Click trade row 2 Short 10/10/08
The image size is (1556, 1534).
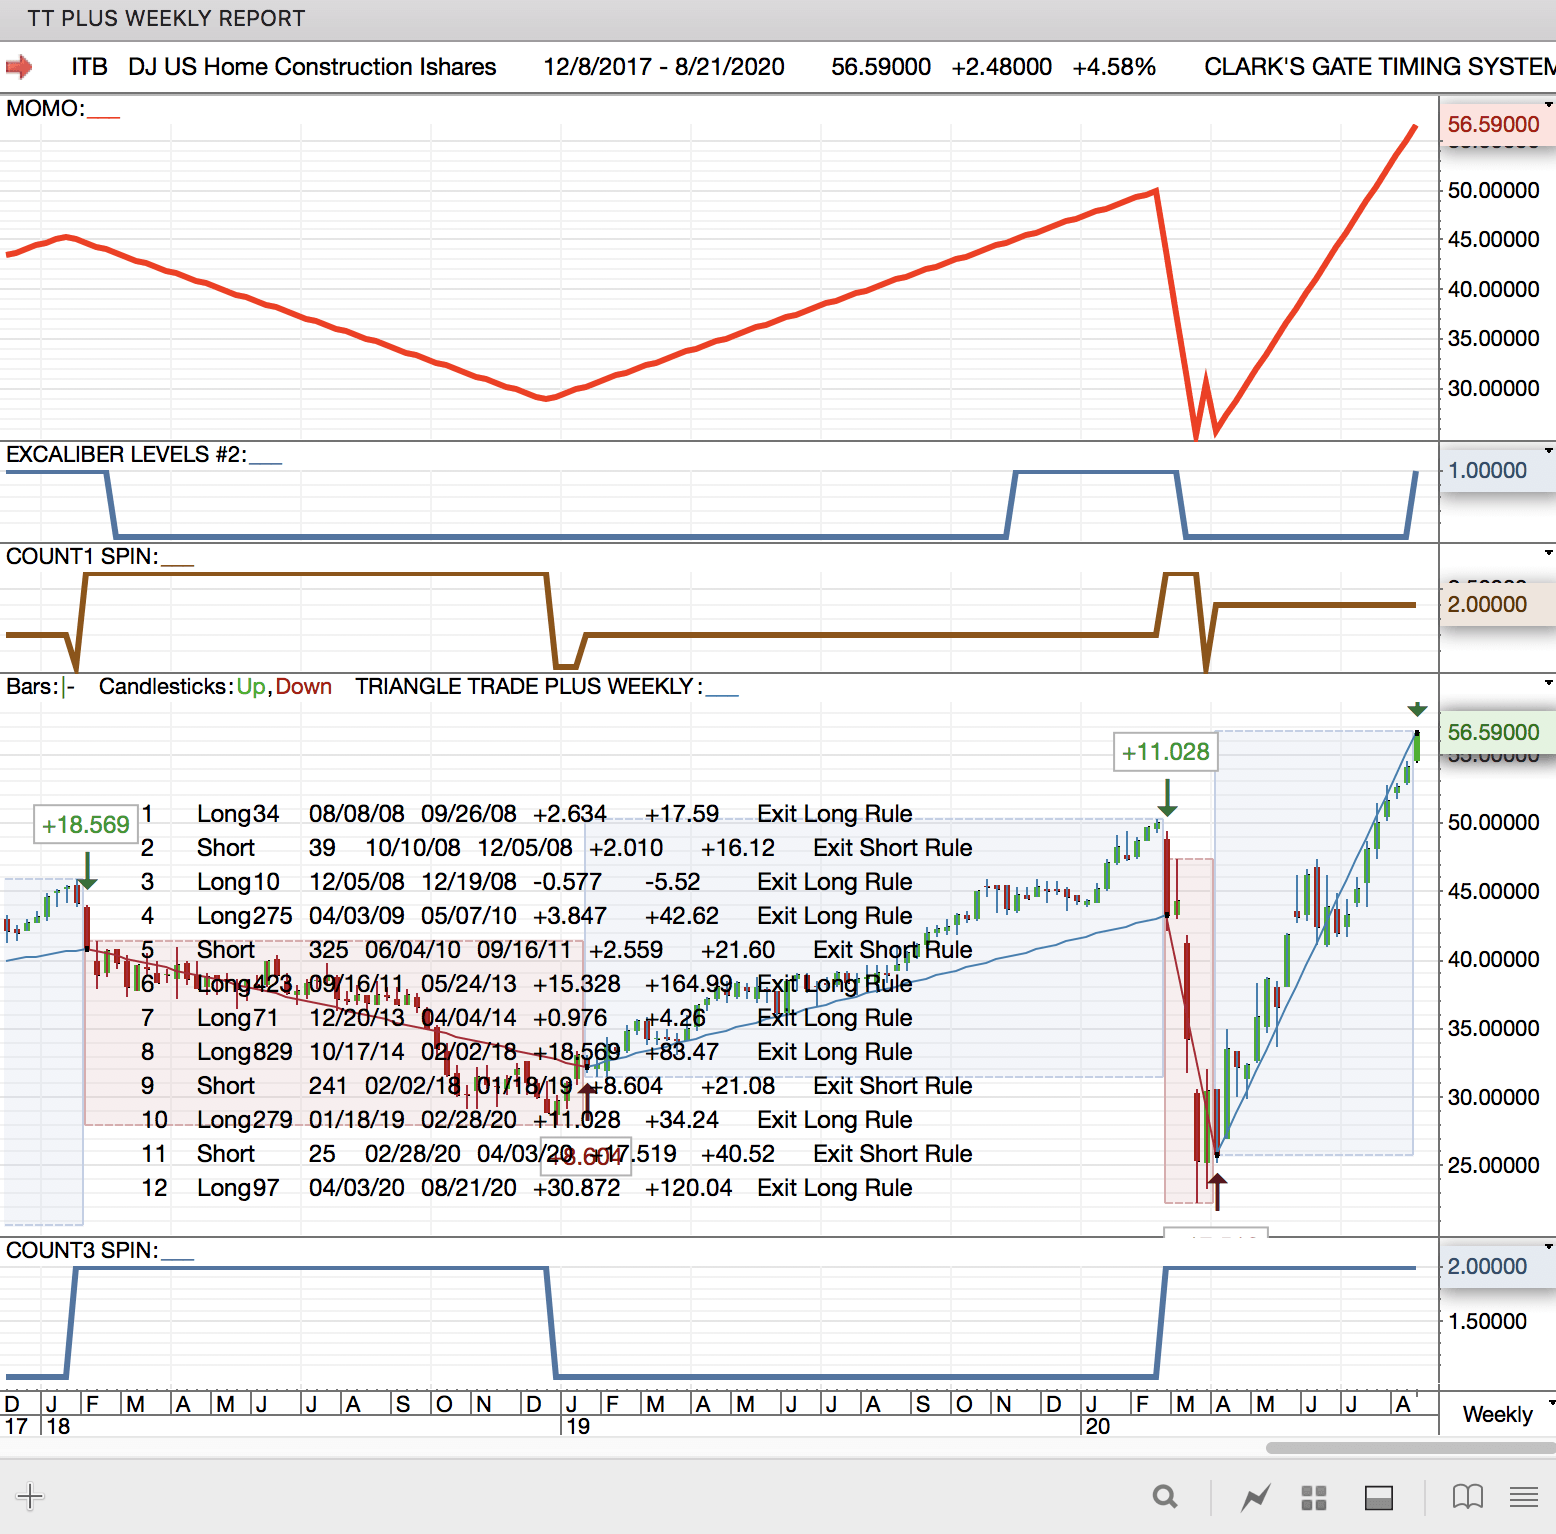click(557, 848)
